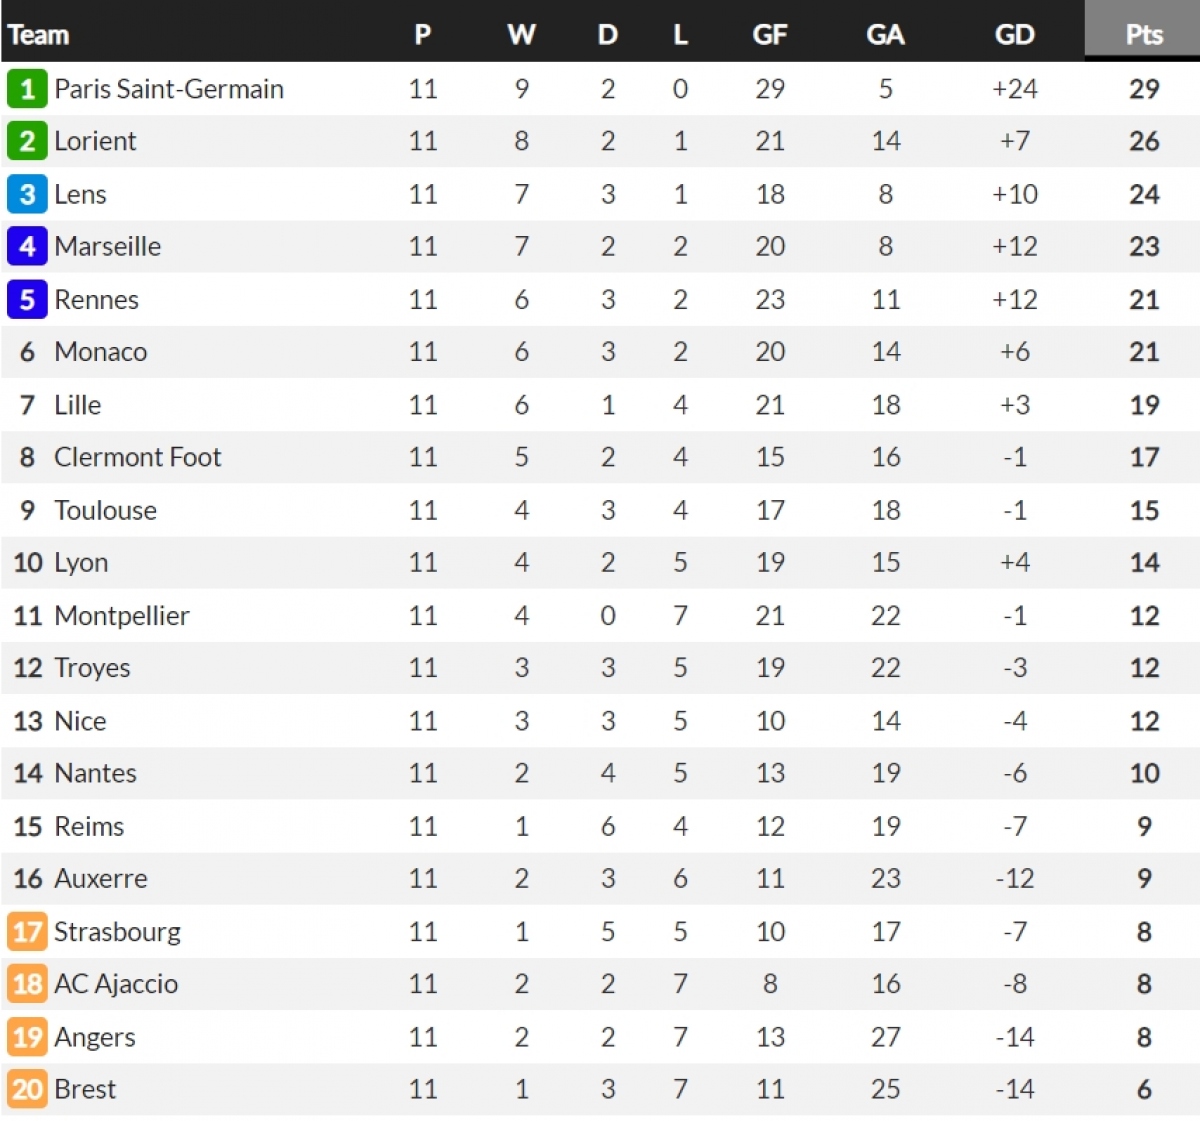1200x1121 pixels.
Task: Click the W column header
Action: coord(521,35)
